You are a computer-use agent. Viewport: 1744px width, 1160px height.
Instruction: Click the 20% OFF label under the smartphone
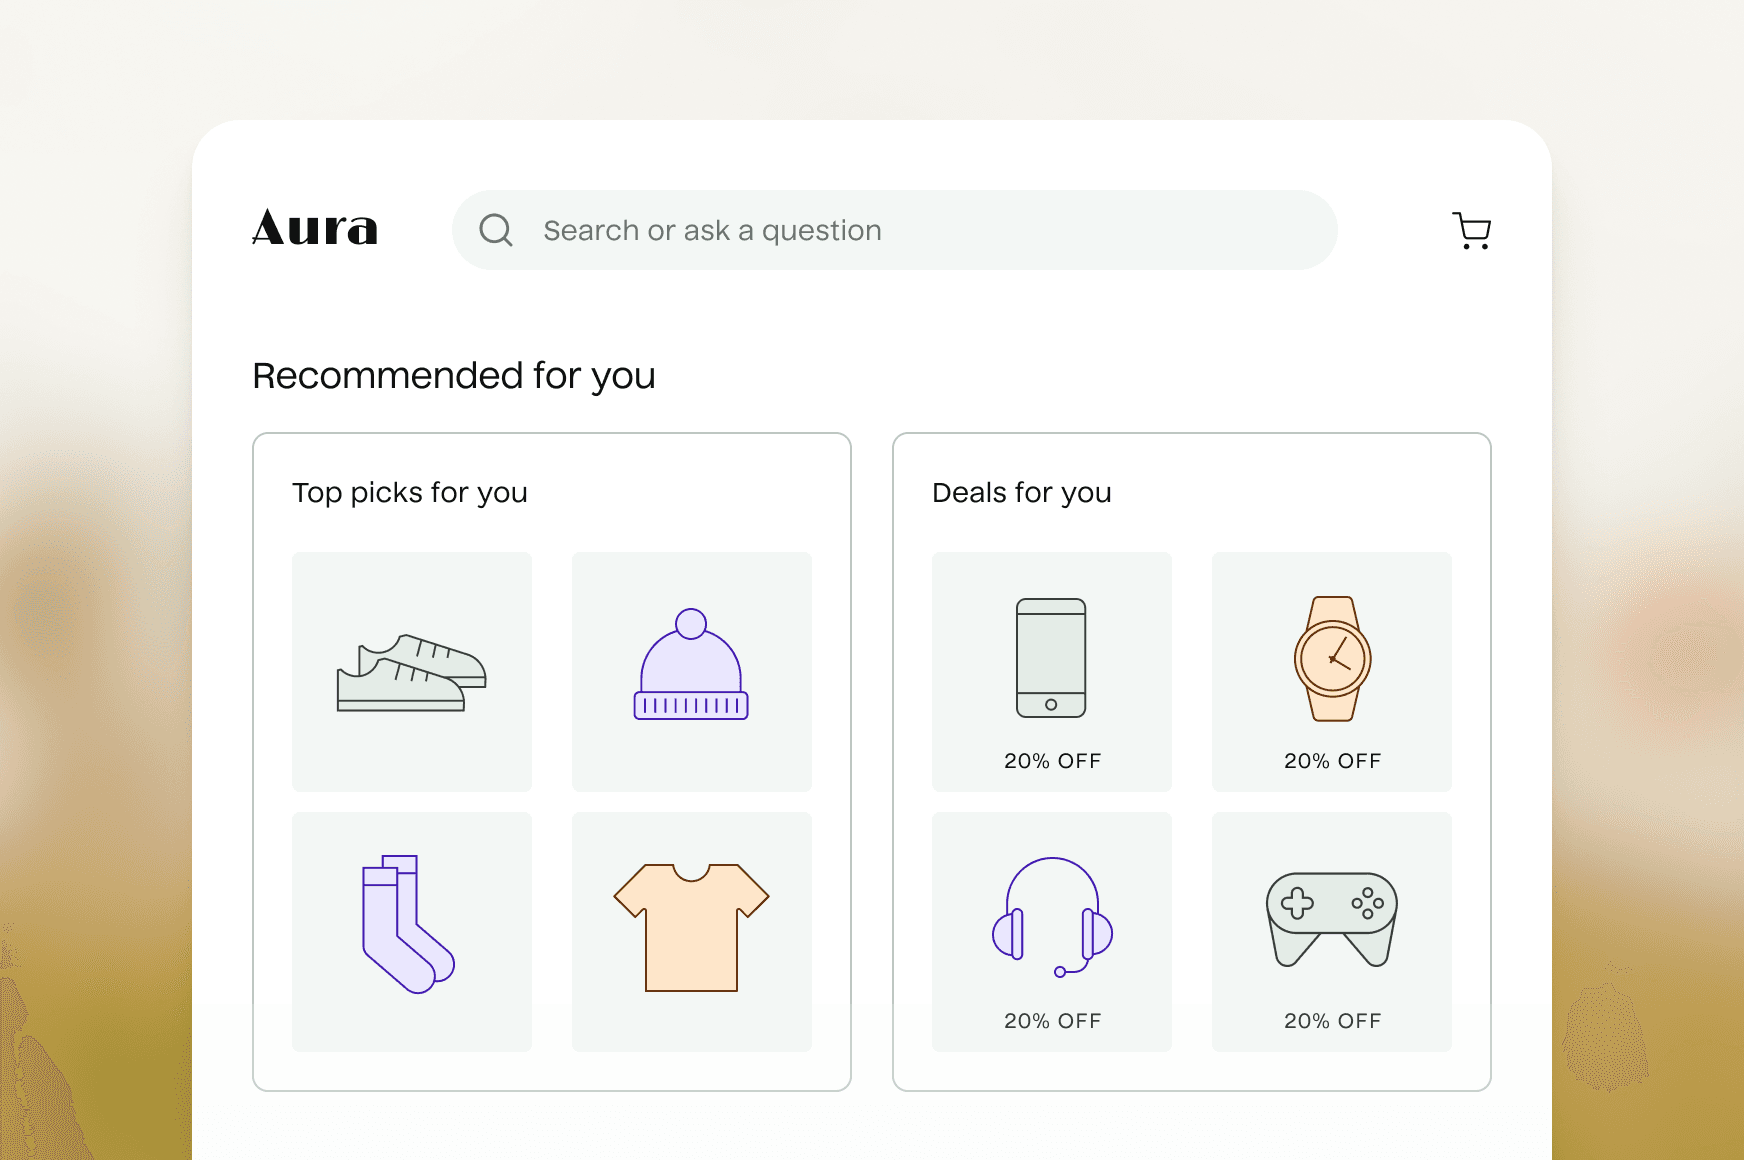point(1051,760)
